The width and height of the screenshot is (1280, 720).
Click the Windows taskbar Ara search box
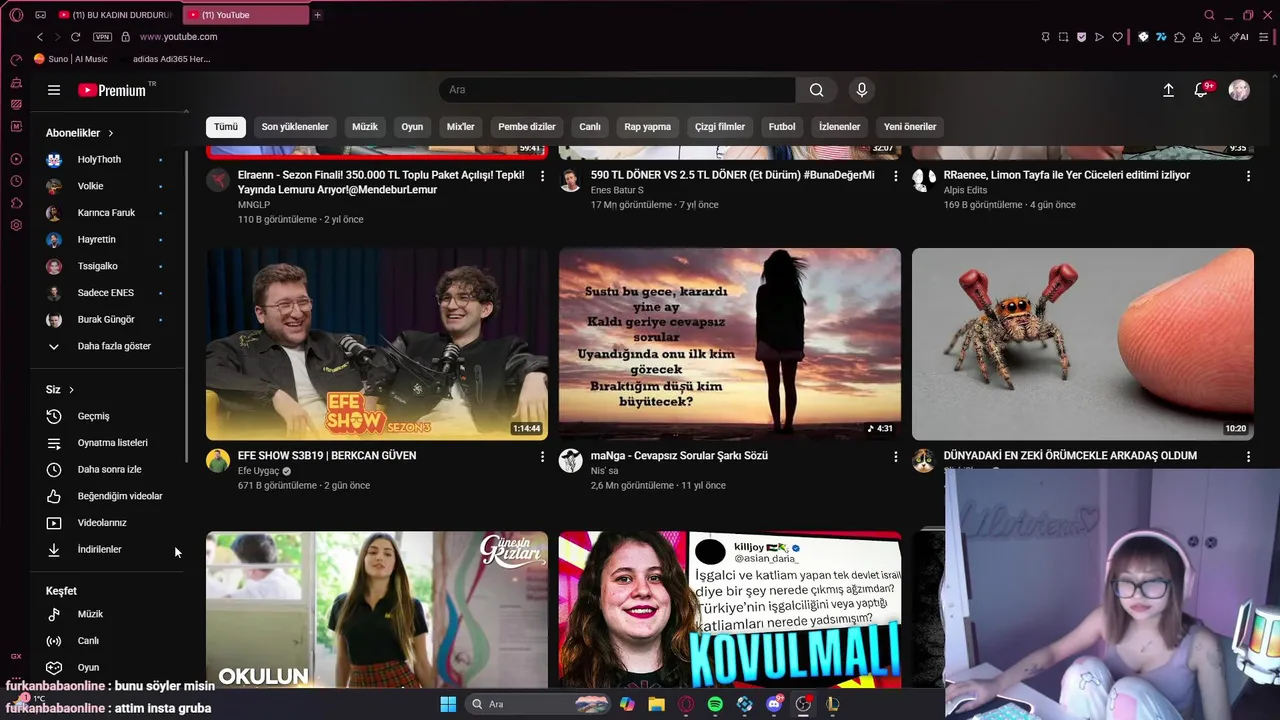pos(537,704)
